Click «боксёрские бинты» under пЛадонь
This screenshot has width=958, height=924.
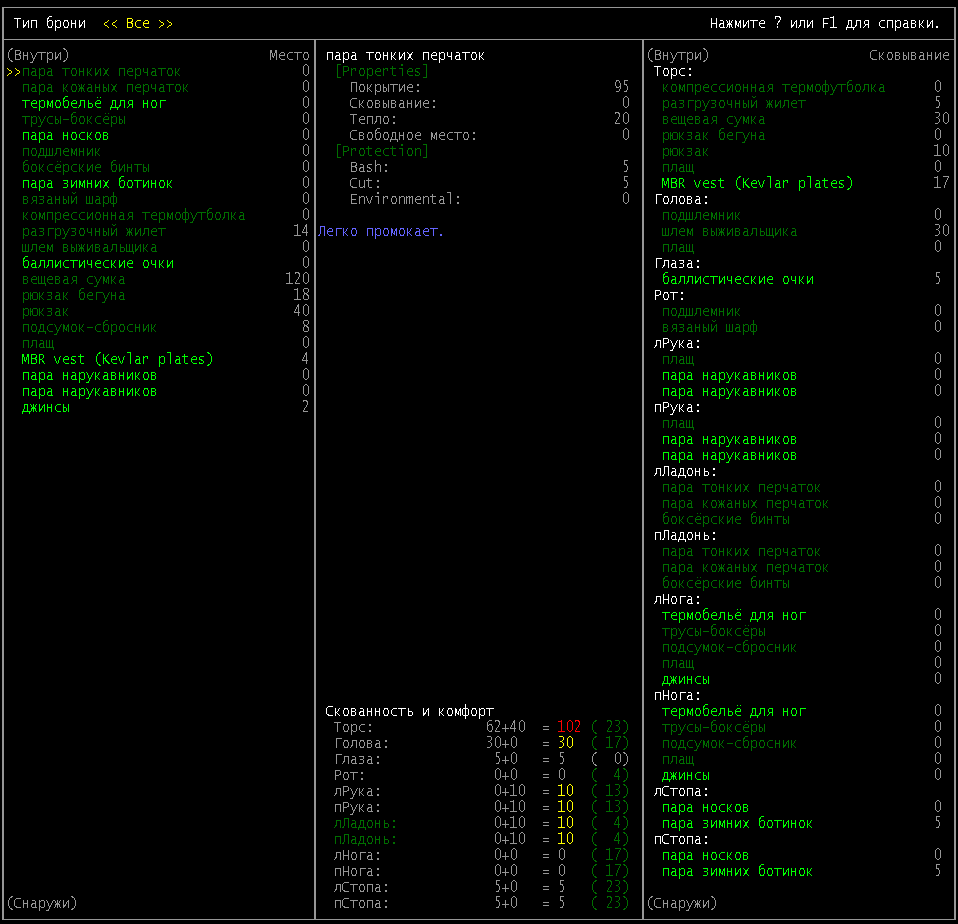(725, 583)
